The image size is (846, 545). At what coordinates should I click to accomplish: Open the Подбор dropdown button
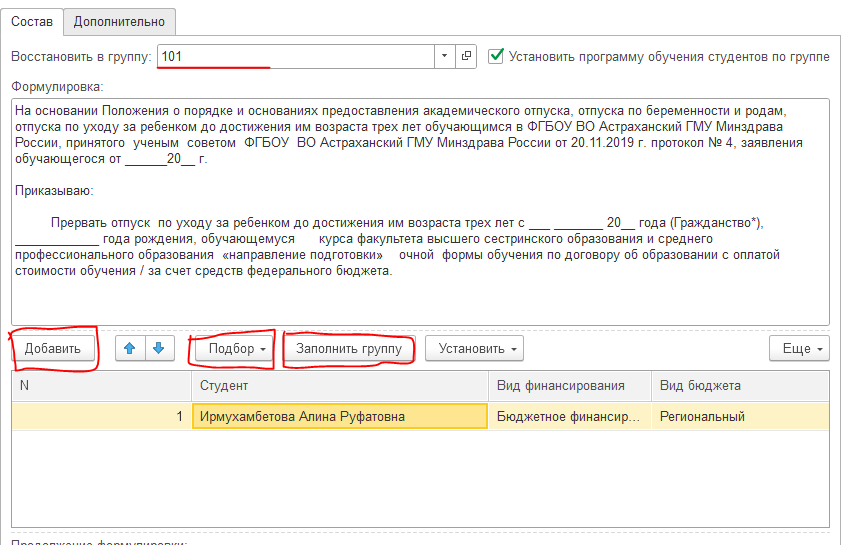(x=234, y=349)
